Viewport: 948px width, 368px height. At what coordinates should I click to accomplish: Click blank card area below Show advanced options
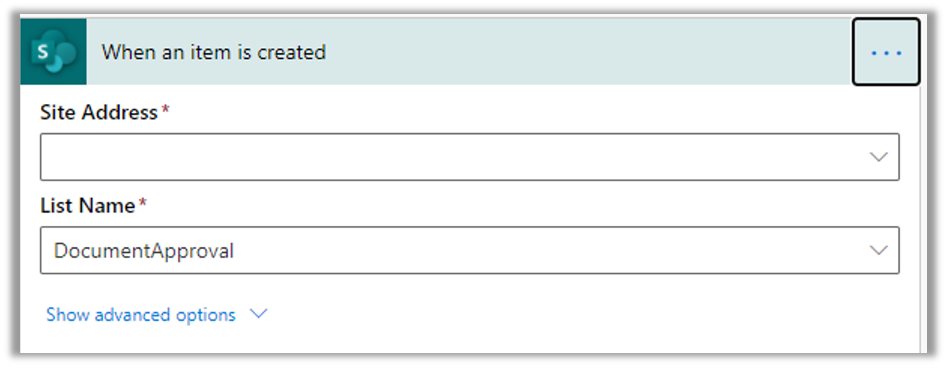[x=470, y=340]
